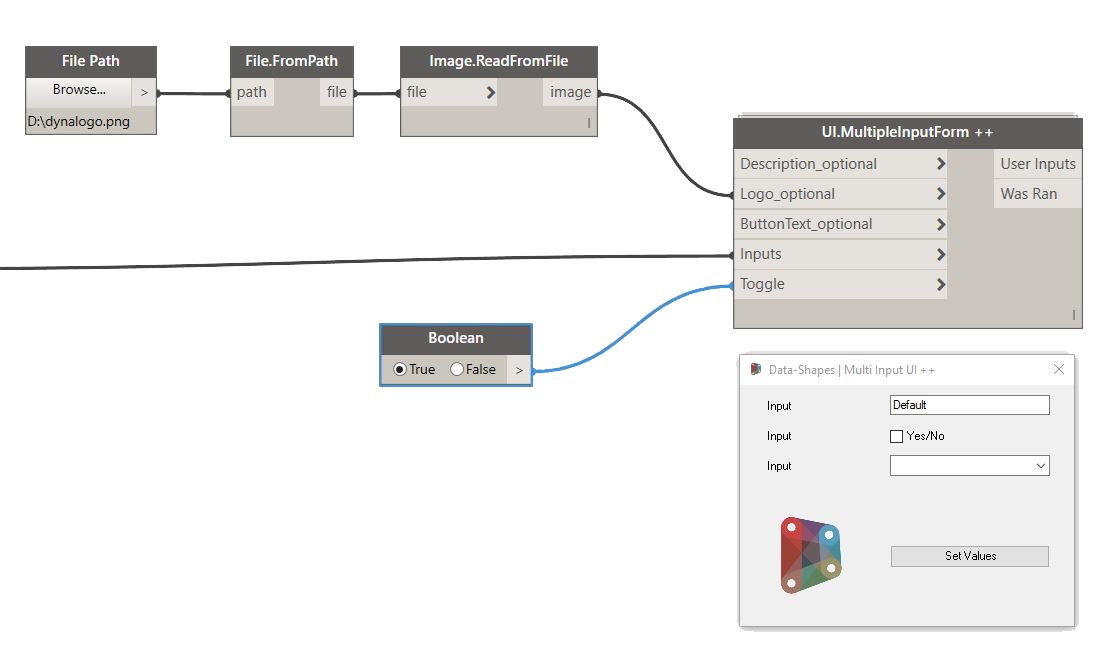Select the False radio button in Boolean node
The width and height of the screenshot is (1113, 660).
457,369
